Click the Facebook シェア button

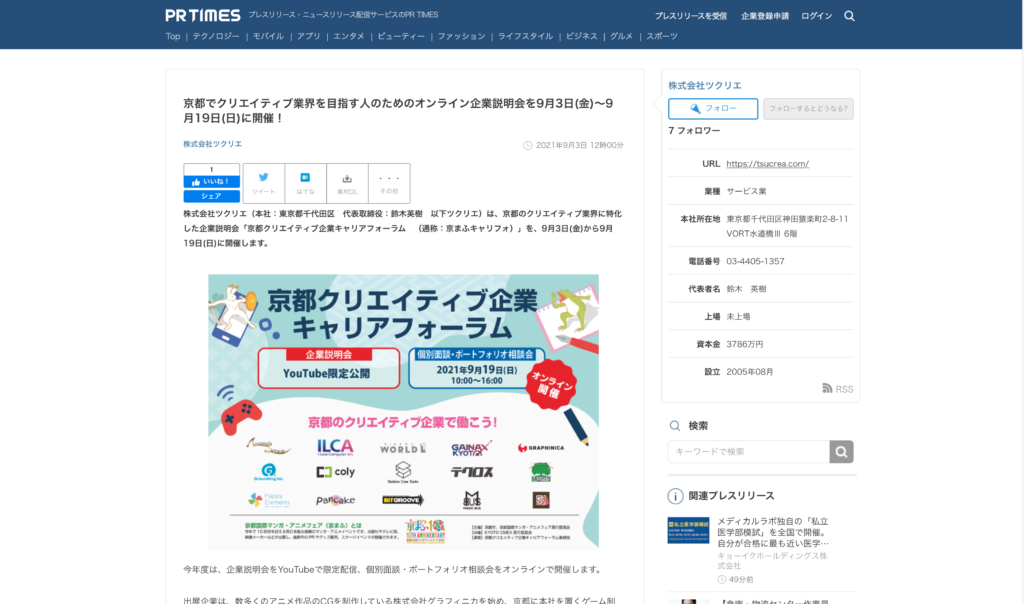212,196
